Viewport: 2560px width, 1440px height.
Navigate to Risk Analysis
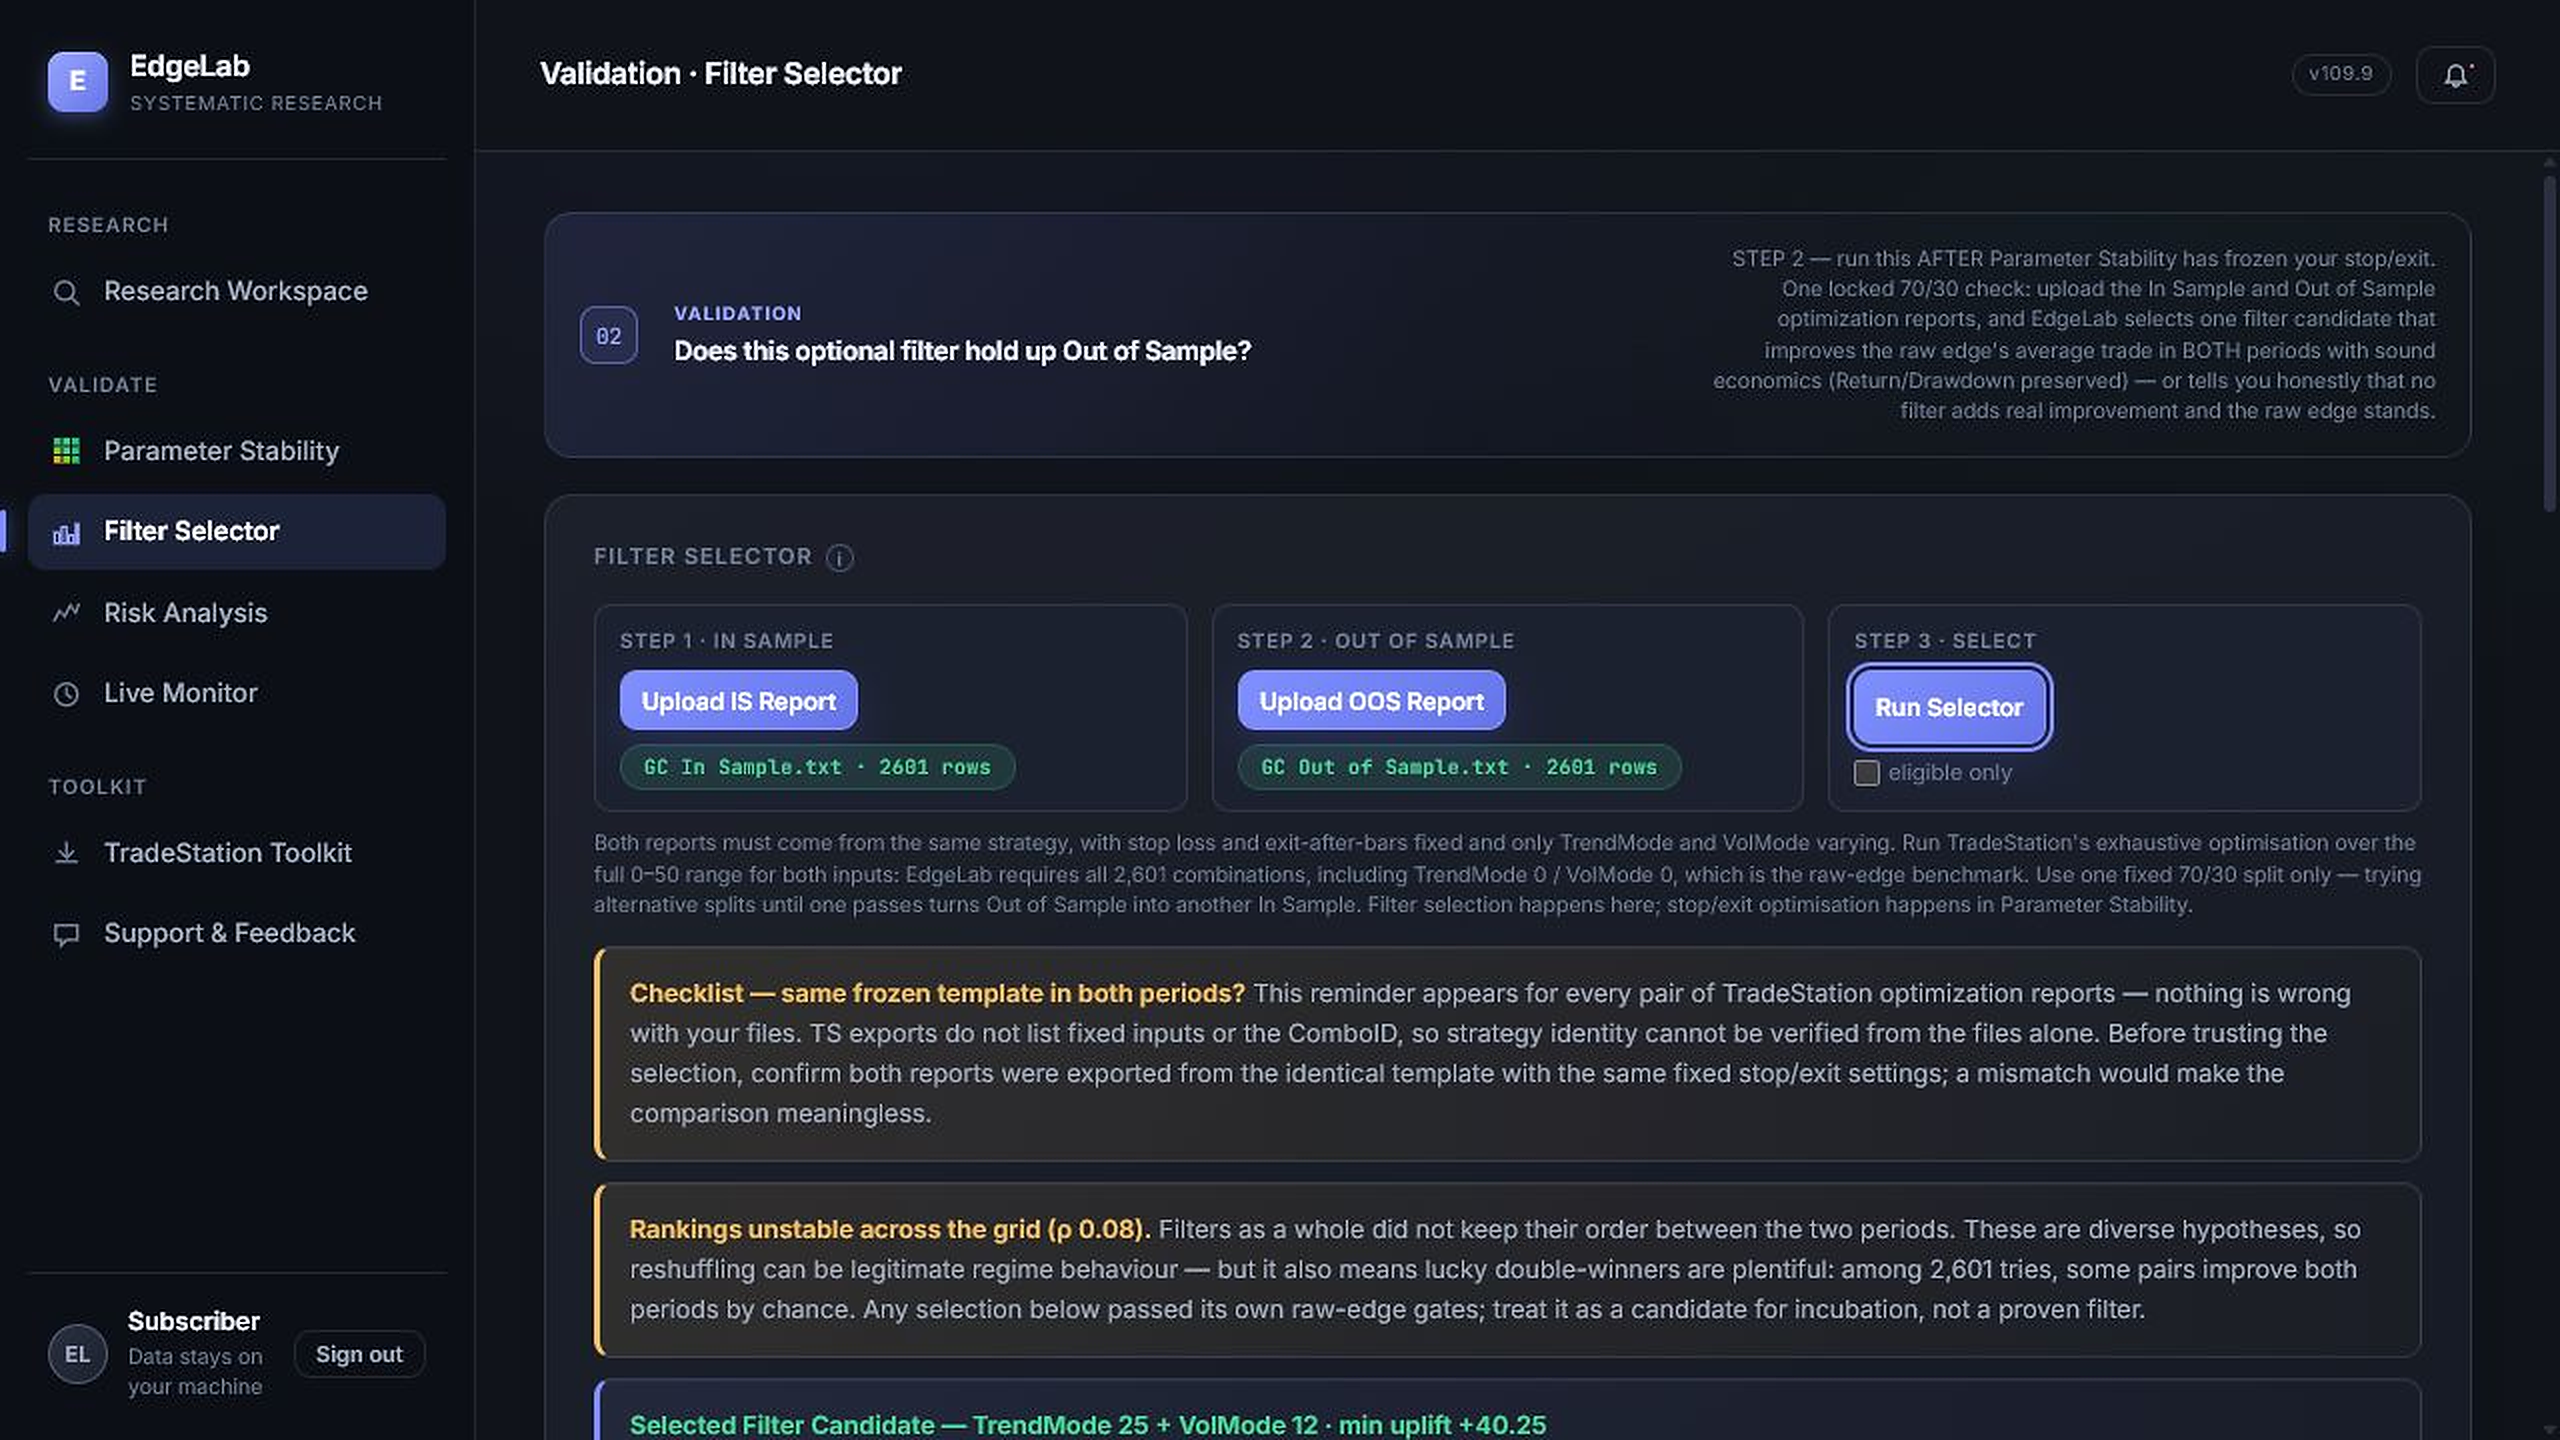point(237,613)
